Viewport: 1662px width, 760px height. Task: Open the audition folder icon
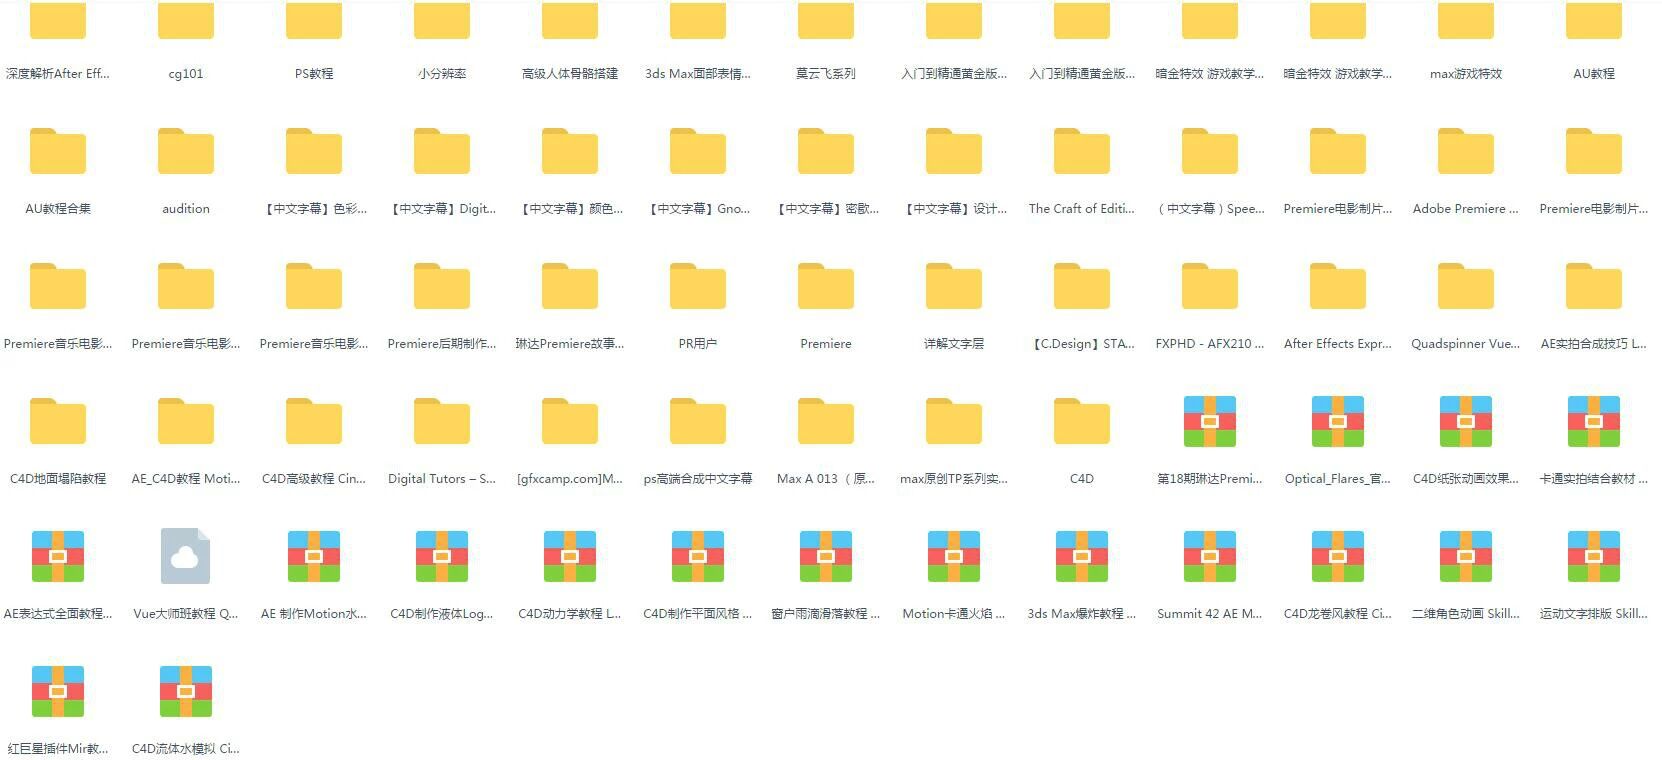click(x=186, y=151)
